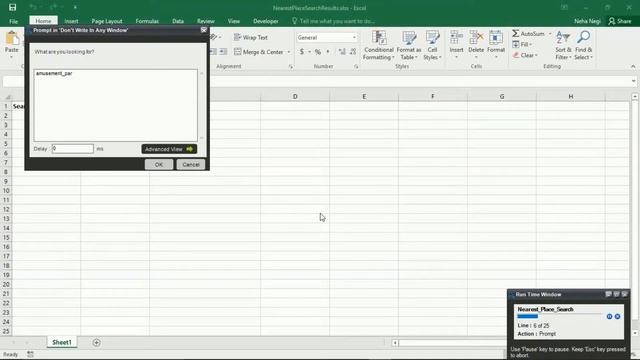Select column D header

pos(295,96)
